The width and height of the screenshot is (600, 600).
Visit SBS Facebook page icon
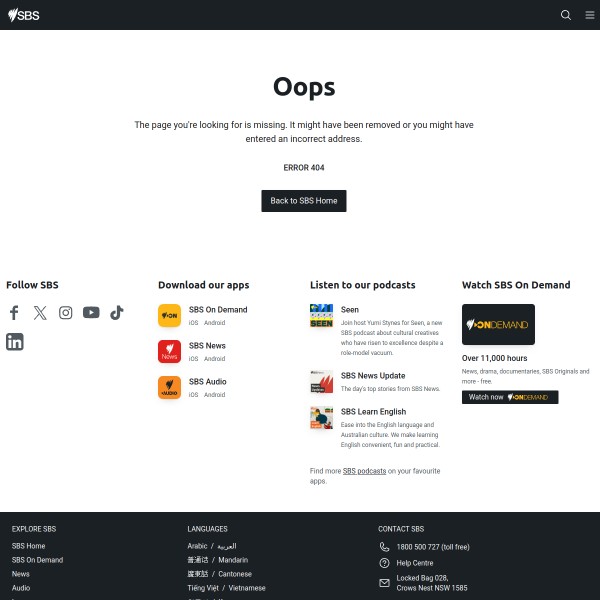pos(14,313)
